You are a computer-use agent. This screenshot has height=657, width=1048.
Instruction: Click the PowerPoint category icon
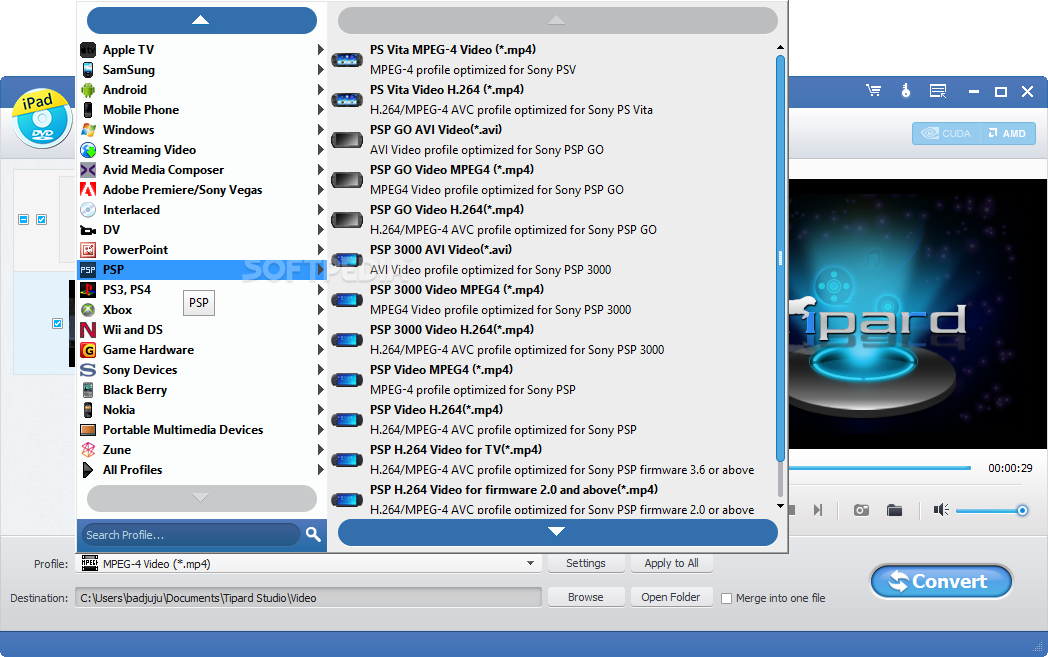[88, 250]
